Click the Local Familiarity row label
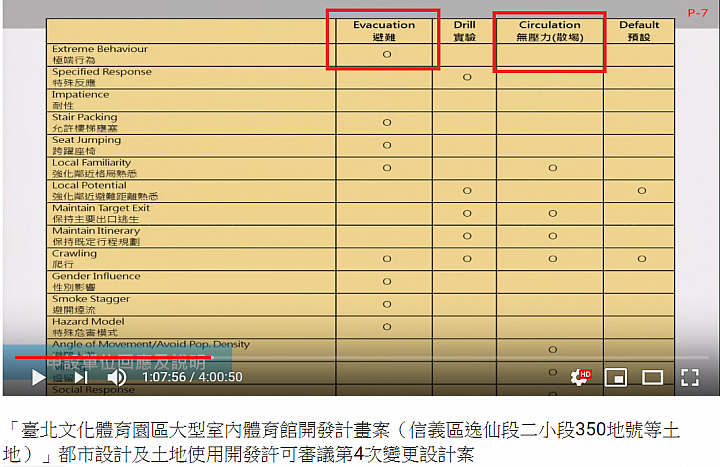720x467 pixels. [94, 168]
